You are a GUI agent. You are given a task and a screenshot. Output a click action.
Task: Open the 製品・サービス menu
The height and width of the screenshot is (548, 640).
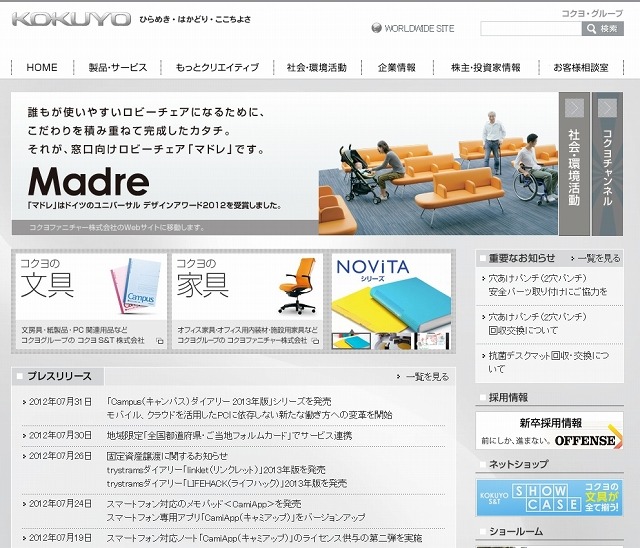click(x=118, y=67)
